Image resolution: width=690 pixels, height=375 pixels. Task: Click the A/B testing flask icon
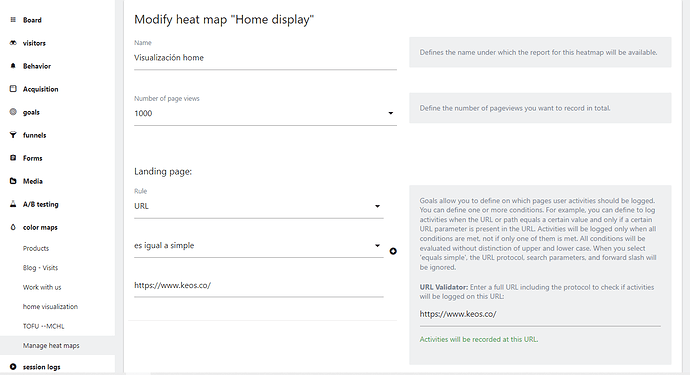point(13,204)
